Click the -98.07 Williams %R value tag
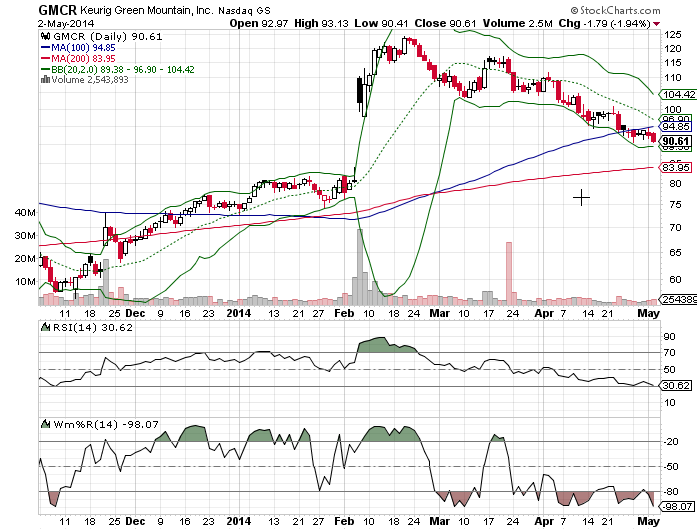The image size is (697, 529). [677, 506]
